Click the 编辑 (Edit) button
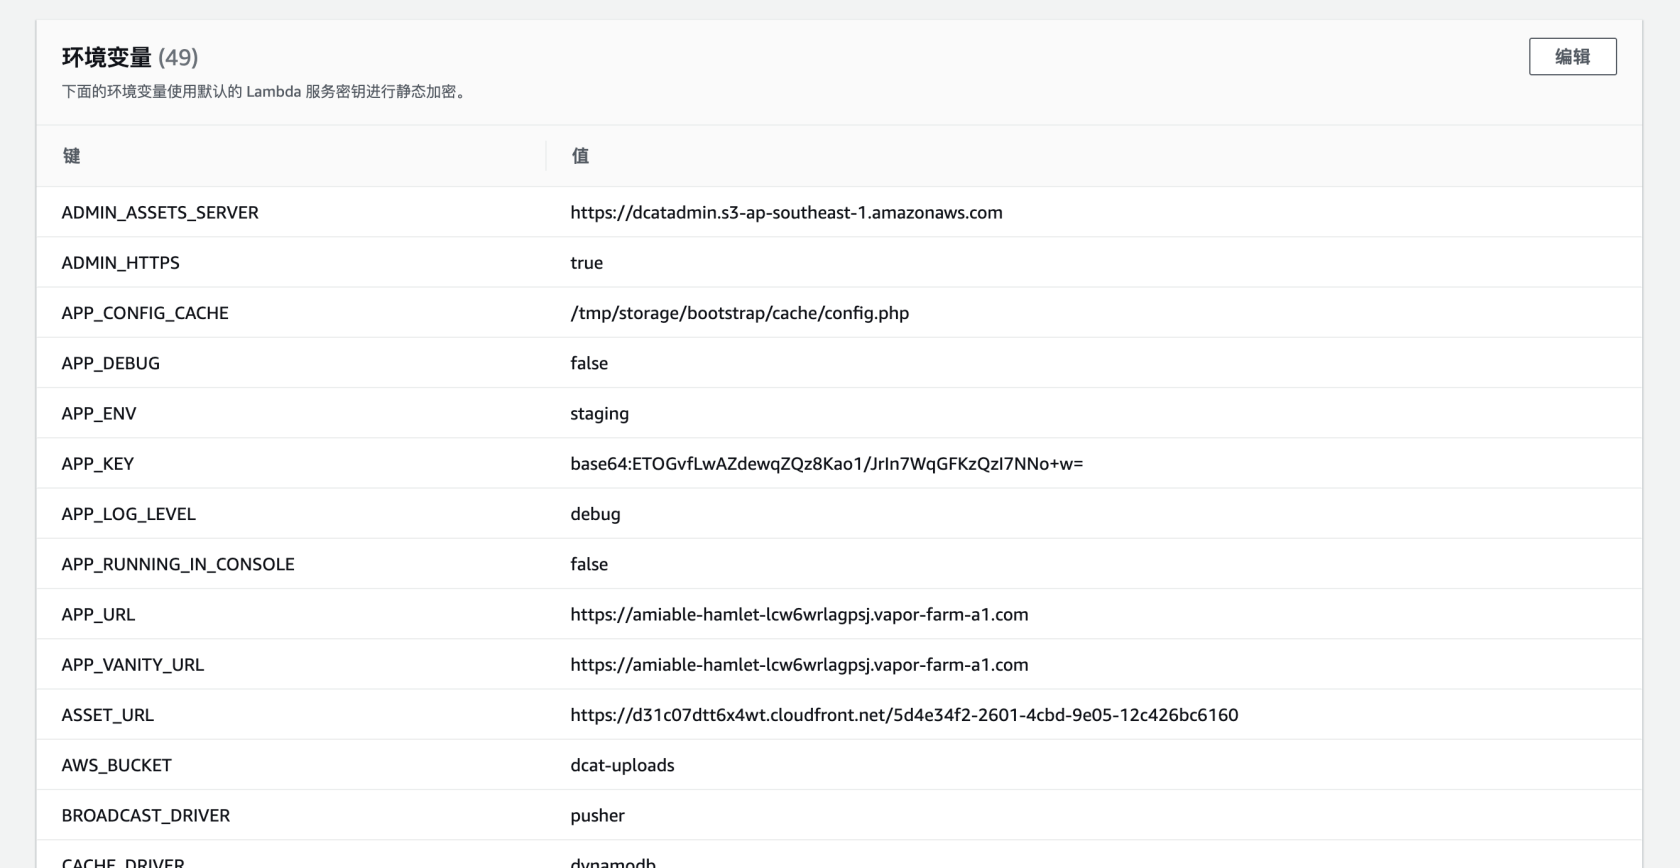 (1572, 57)
